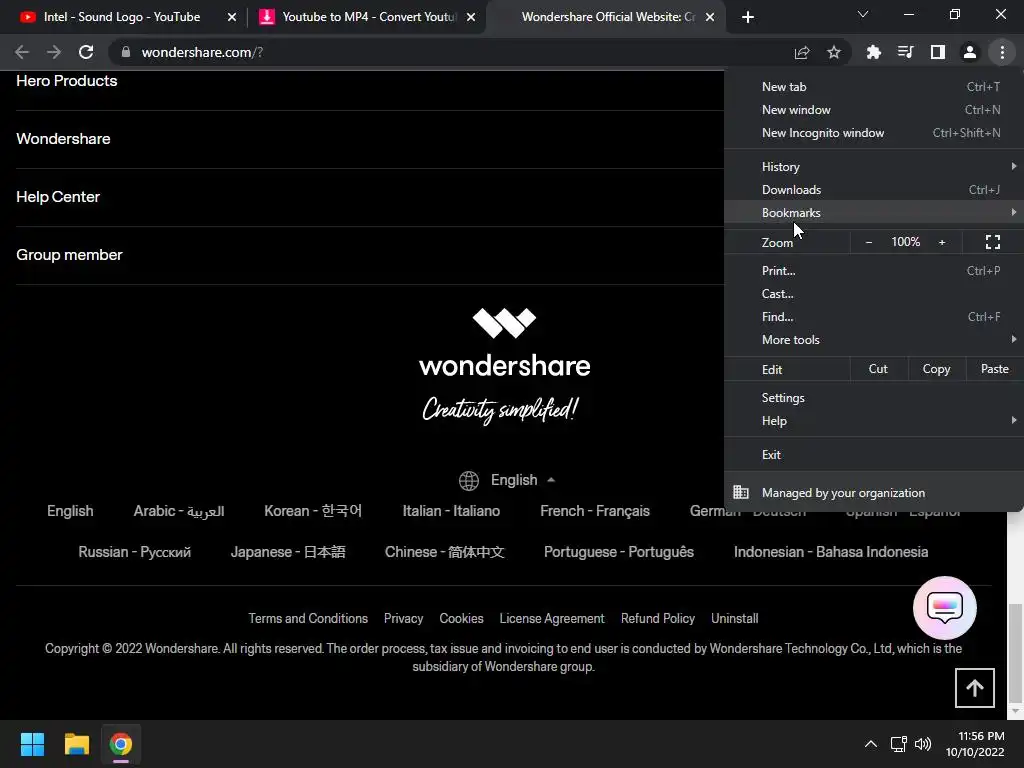The width and height of the screenshot is (1024, 768).
Task: Expand the Help submenu
Action: 874,421
